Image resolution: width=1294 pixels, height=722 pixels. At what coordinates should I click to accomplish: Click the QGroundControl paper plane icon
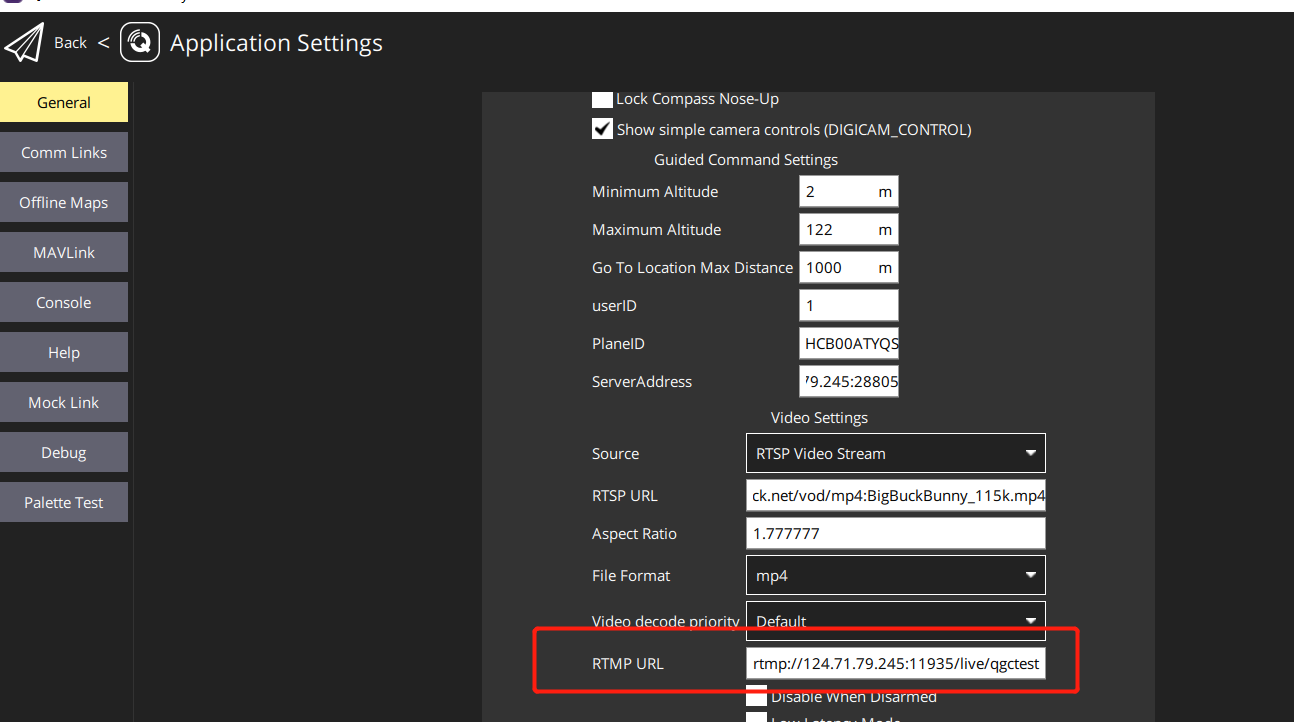pos(24,42)
